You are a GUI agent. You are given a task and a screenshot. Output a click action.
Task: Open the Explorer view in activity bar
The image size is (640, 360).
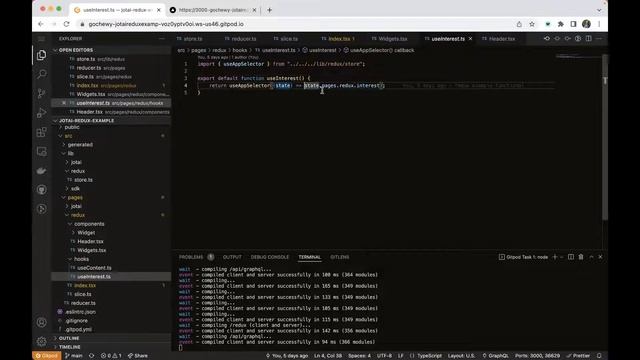[41, 55]
